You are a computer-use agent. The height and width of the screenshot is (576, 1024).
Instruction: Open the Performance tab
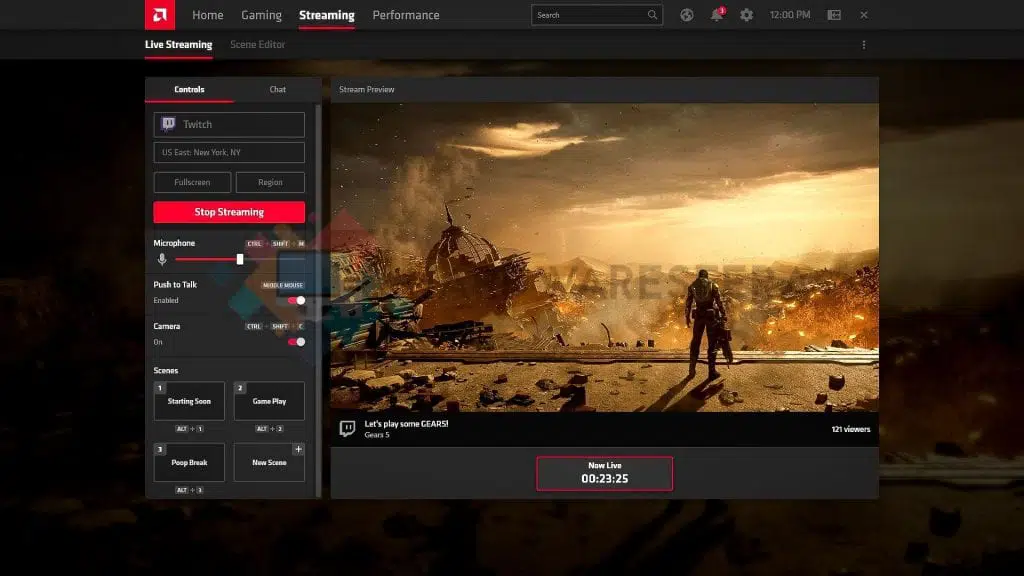coord(406,15)
